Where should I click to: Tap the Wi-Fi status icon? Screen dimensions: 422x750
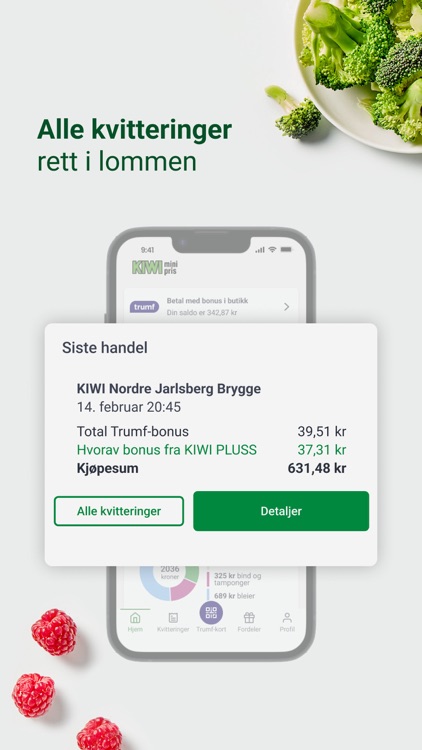[272, 250]
